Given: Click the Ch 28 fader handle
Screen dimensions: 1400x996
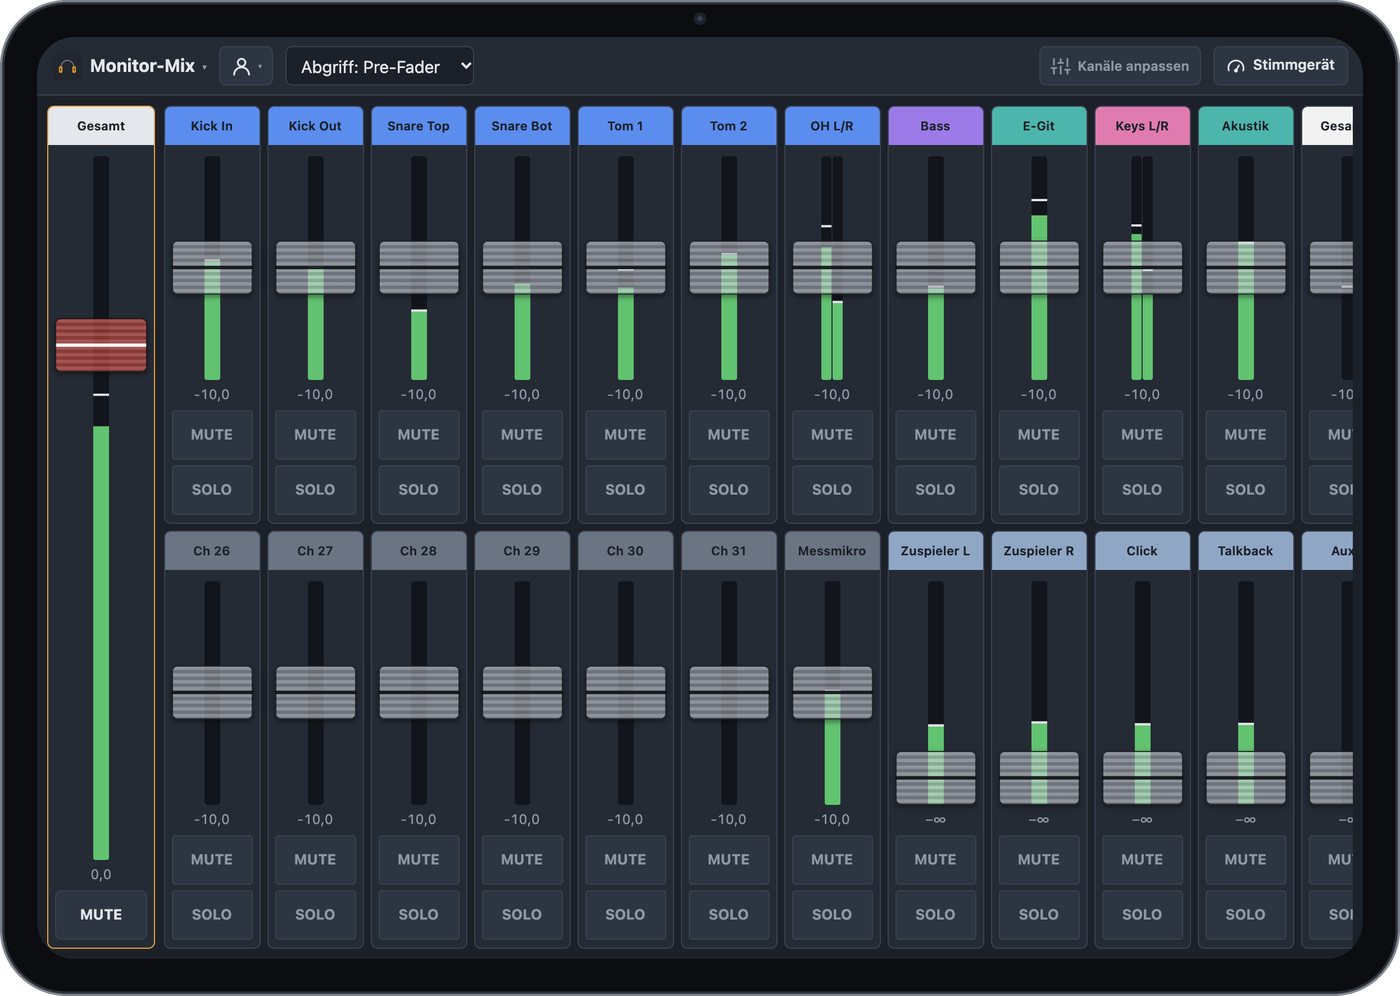Looking at the screenshot, I should pos(419,693).
